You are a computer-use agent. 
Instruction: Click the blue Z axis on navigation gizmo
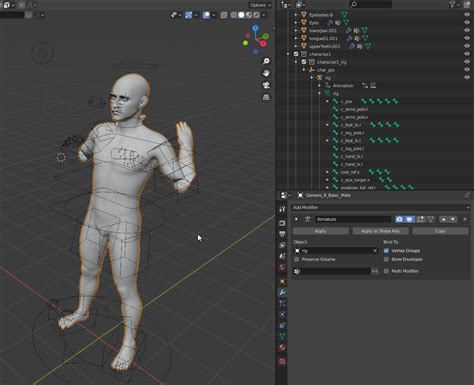tap(255, 28)
